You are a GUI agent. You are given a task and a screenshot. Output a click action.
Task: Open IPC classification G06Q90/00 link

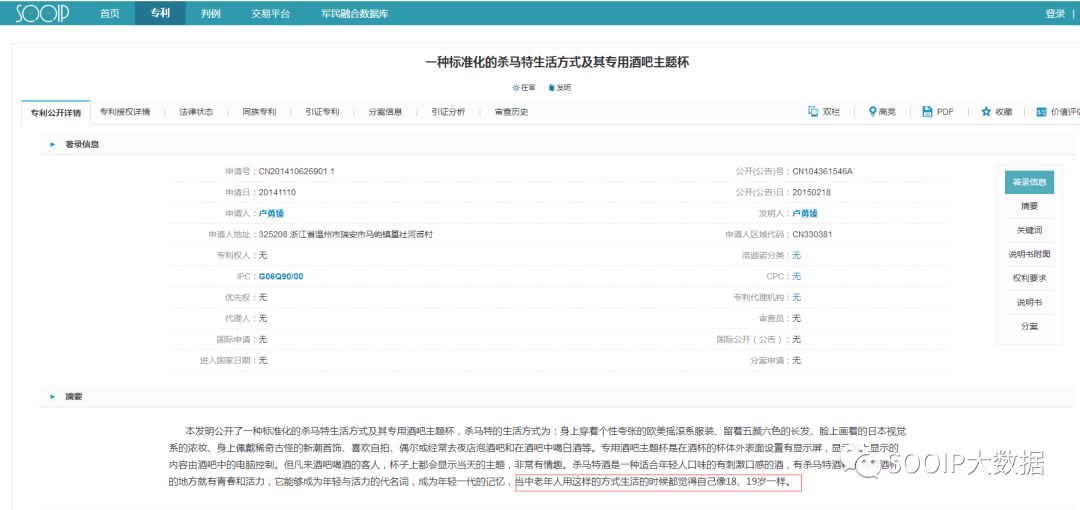(281, 276)
